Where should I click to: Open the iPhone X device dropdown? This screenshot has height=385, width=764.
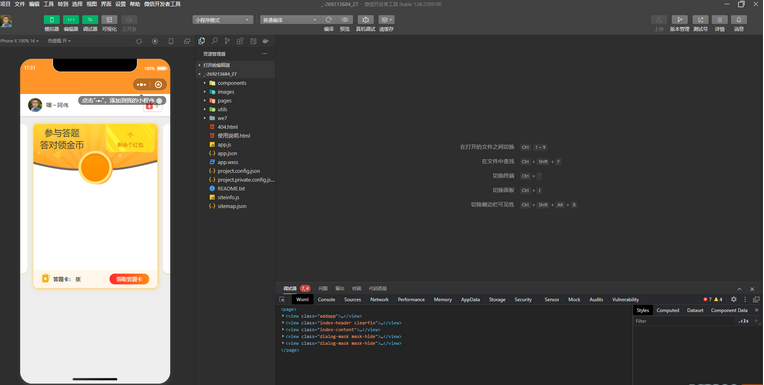click(19, 41)
